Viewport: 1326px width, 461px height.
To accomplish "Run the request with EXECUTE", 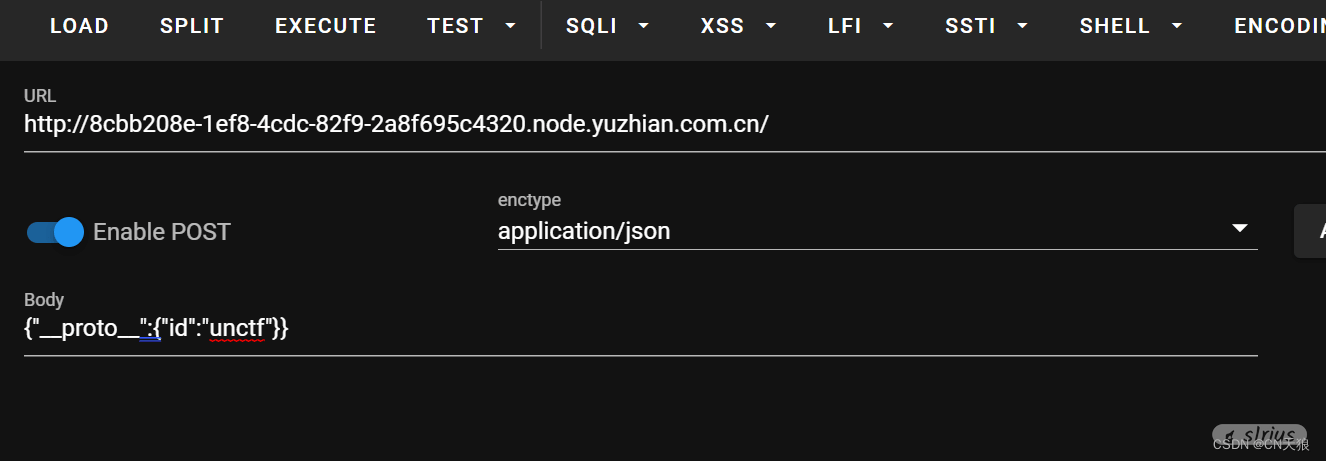I will click(326, 26).
